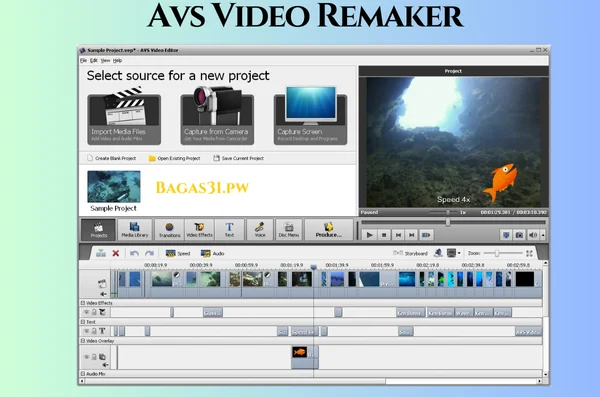
Task: Collapse the Video Effects track group
Action: tap(82, 303)
